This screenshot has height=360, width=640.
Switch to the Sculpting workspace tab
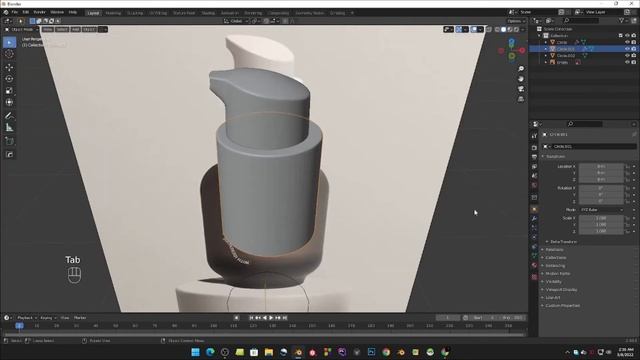pyautogui.click(x=135, y=13)
